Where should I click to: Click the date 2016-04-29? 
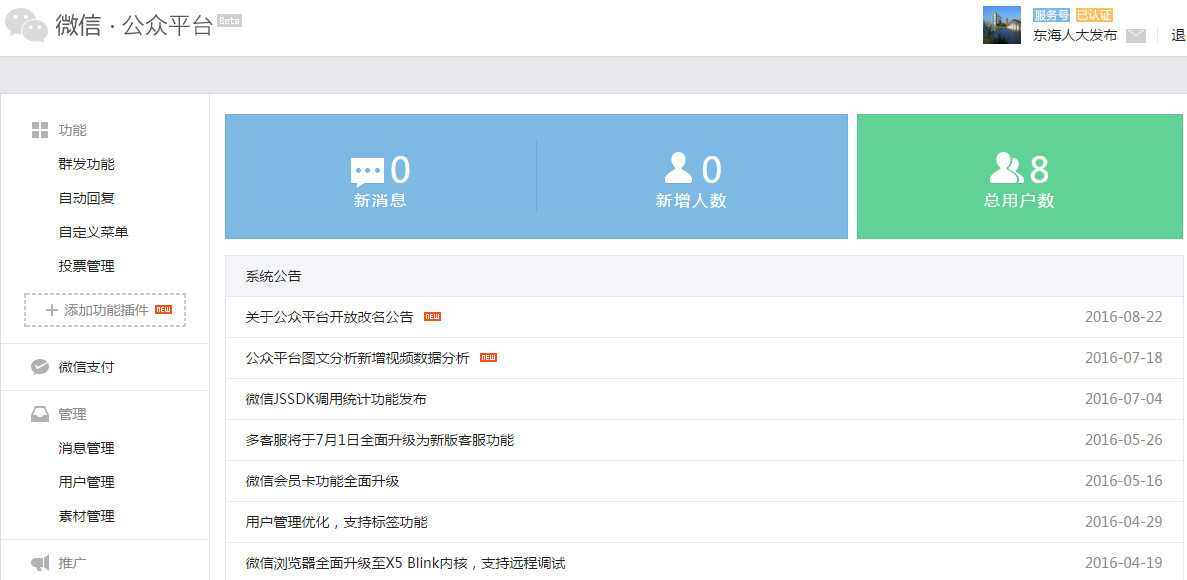1123,522
